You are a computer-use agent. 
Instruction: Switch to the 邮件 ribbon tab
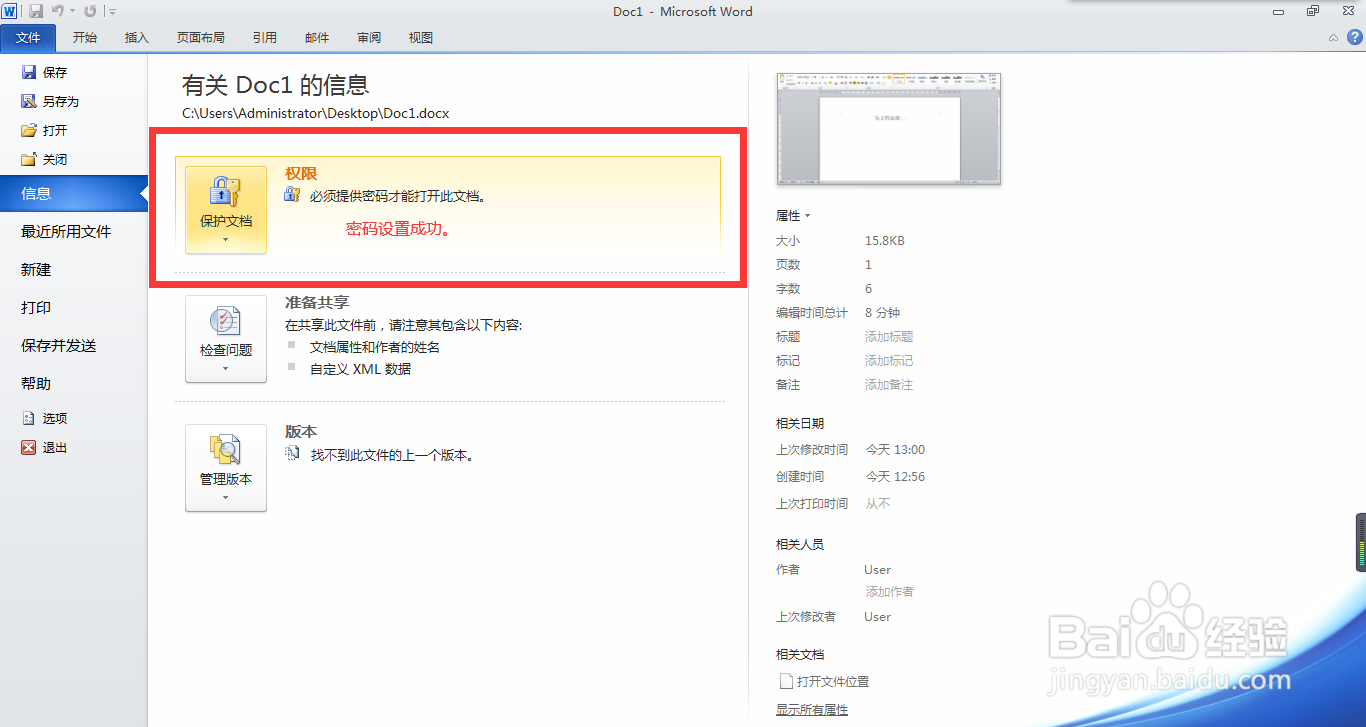coord(317,38)
